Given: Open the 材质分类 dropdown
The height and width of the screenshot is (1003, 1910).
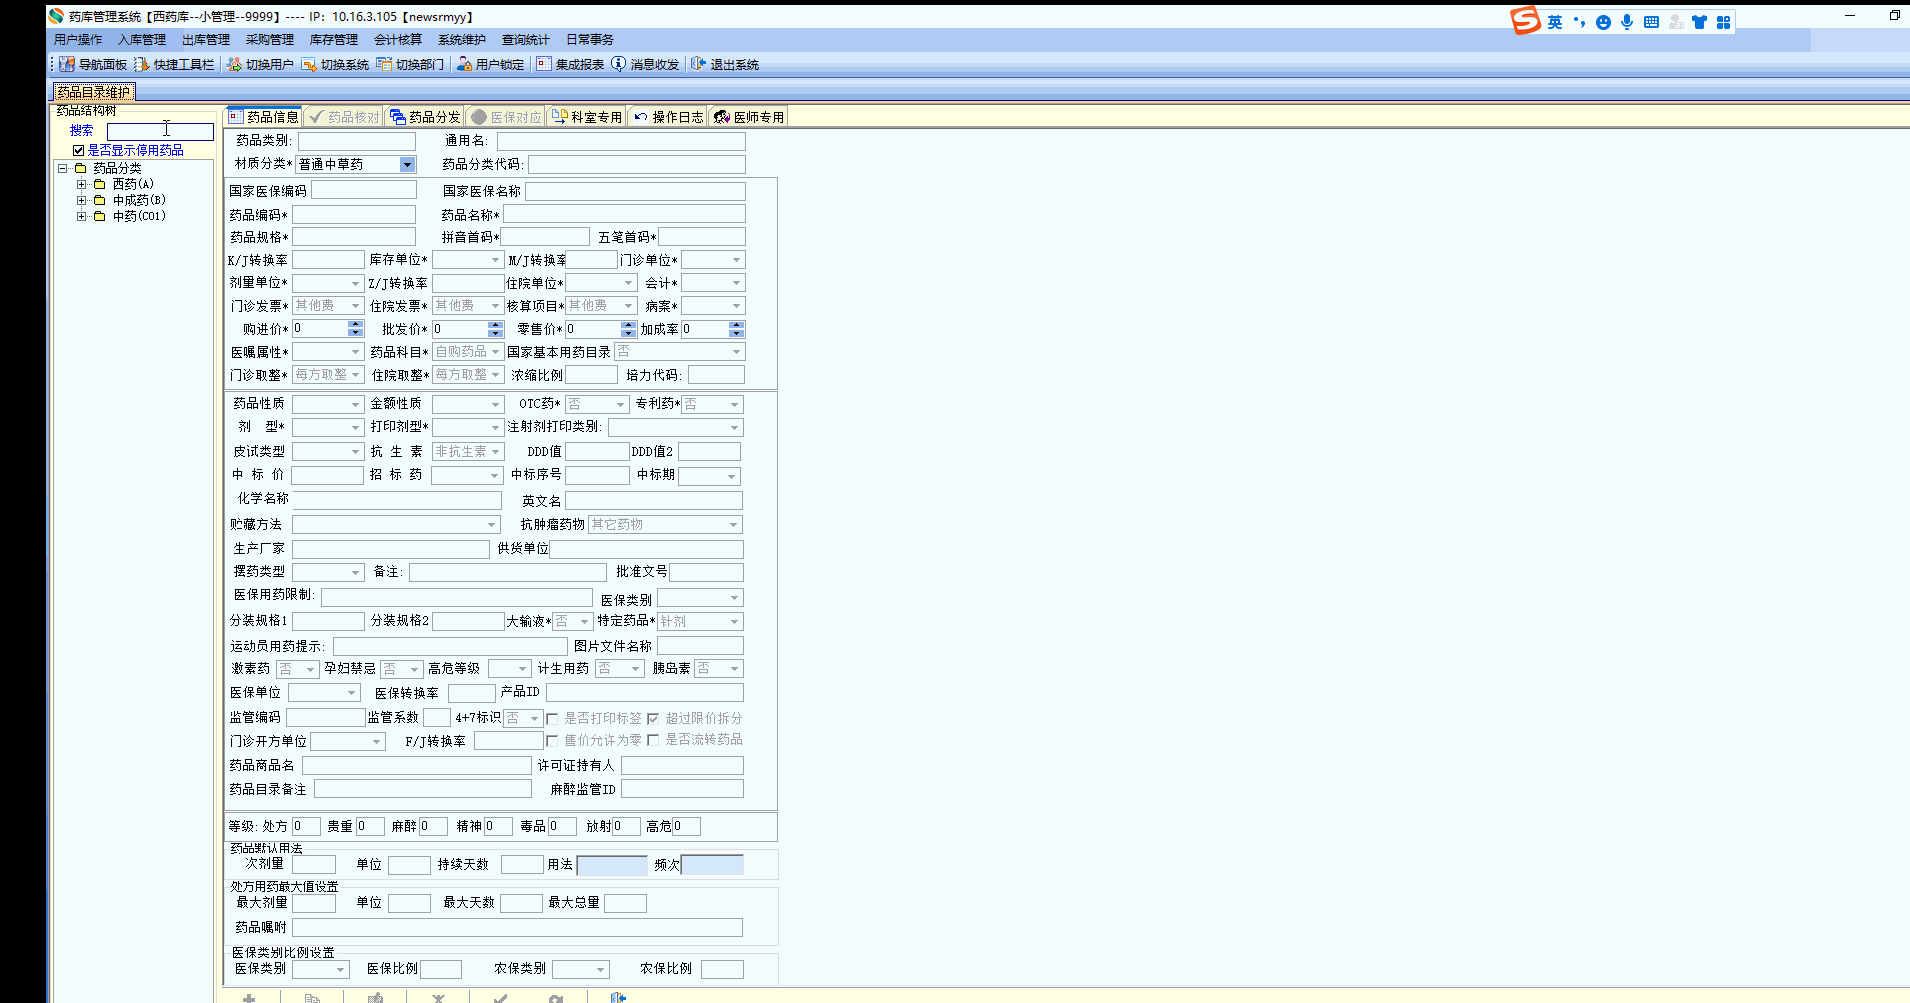Looking at the screenshot, I should click(407, 164).
